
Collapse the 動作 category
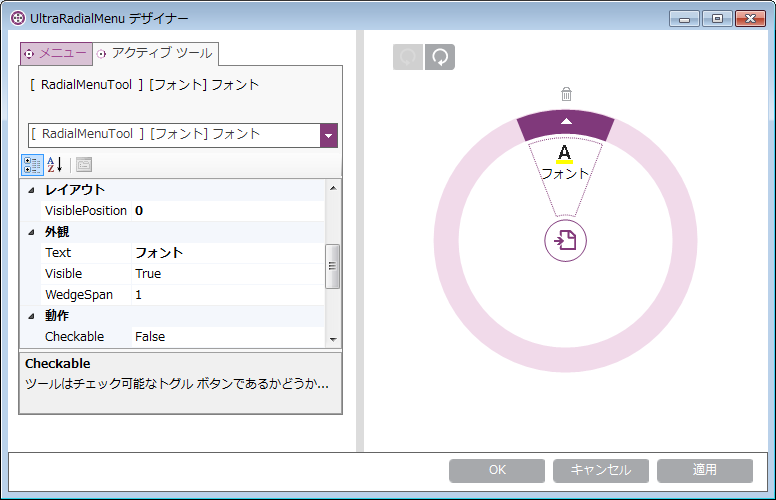point(31,316)
